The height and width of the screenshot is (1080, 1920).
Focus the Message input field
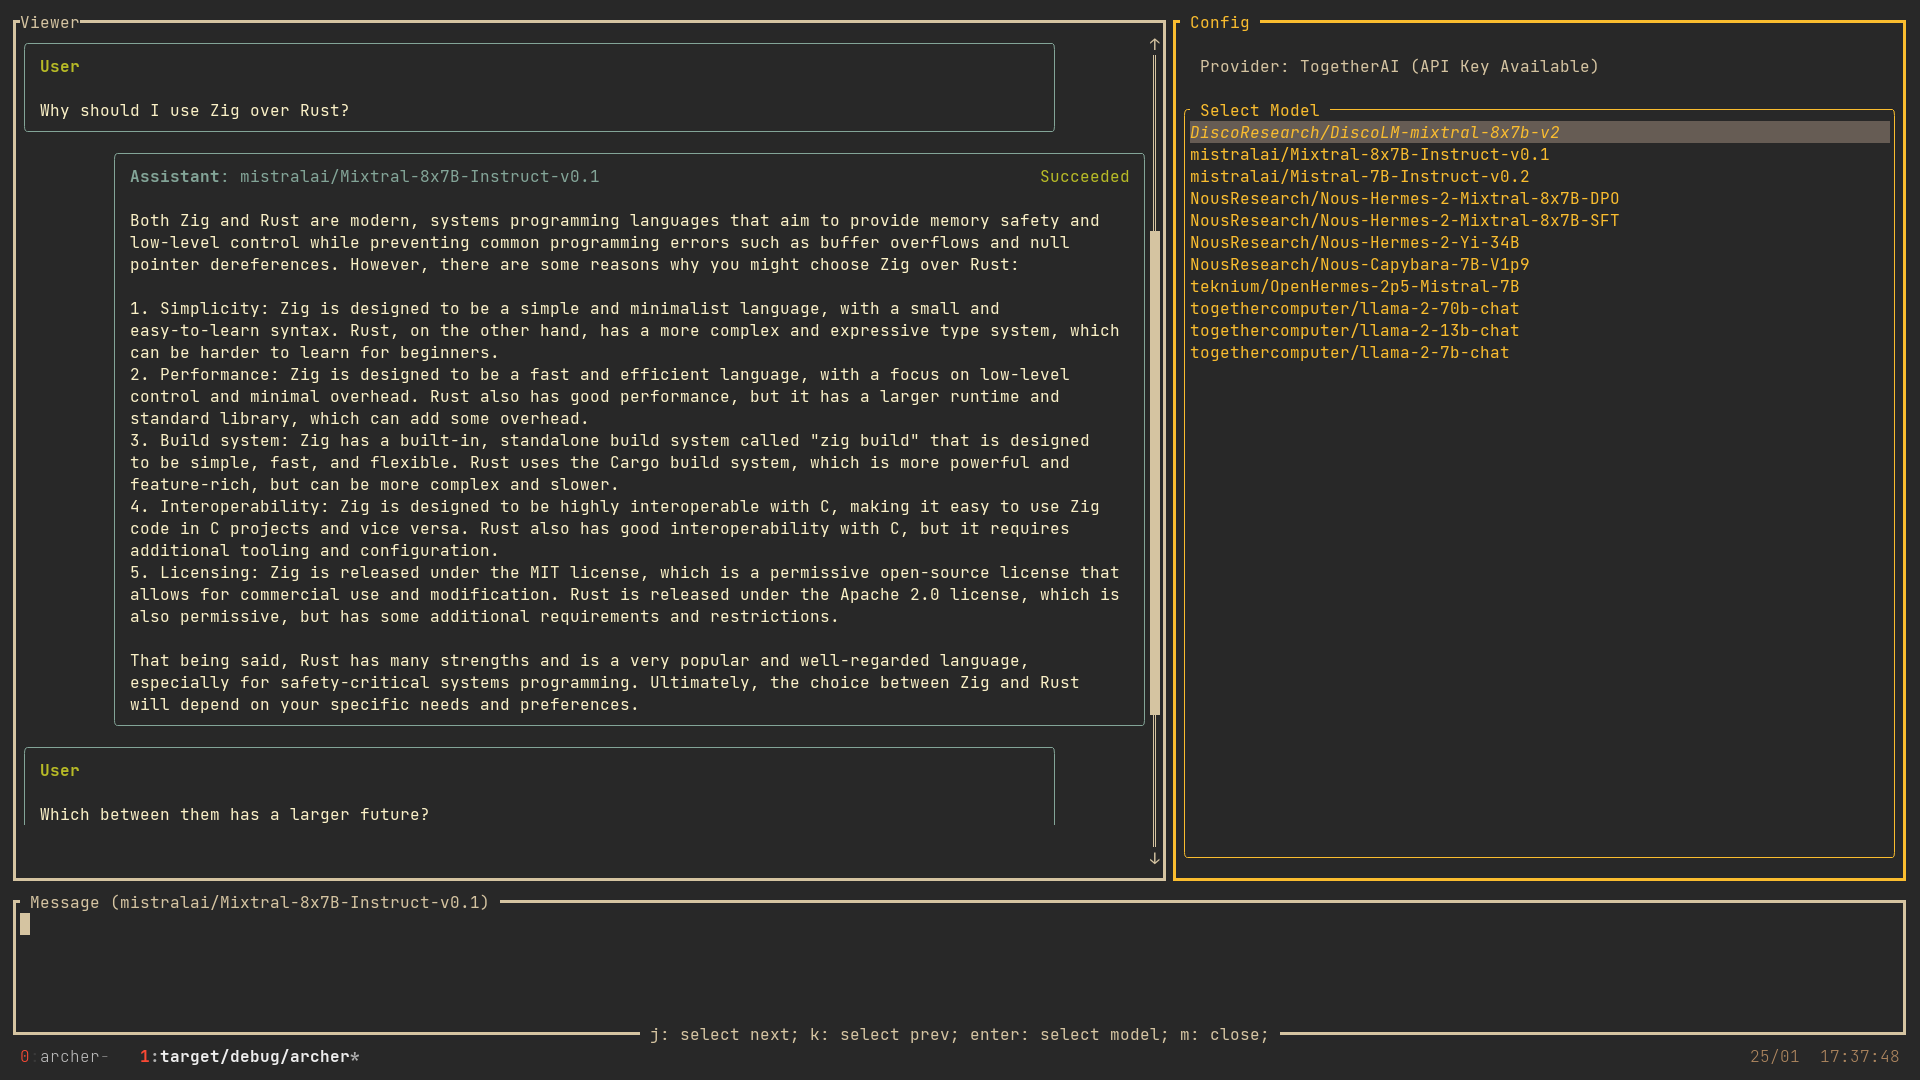point(959,968)
